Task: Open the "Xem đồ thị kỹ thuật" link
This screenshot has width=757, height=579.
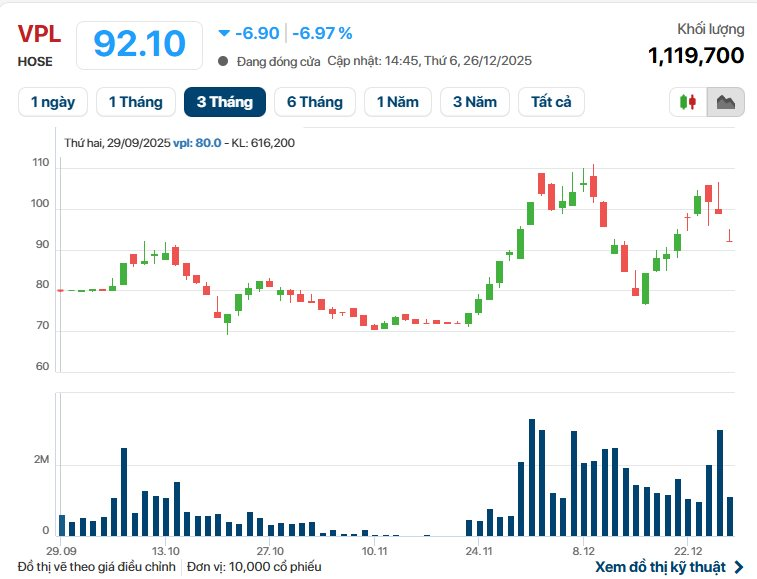Action: pos(662,567)
